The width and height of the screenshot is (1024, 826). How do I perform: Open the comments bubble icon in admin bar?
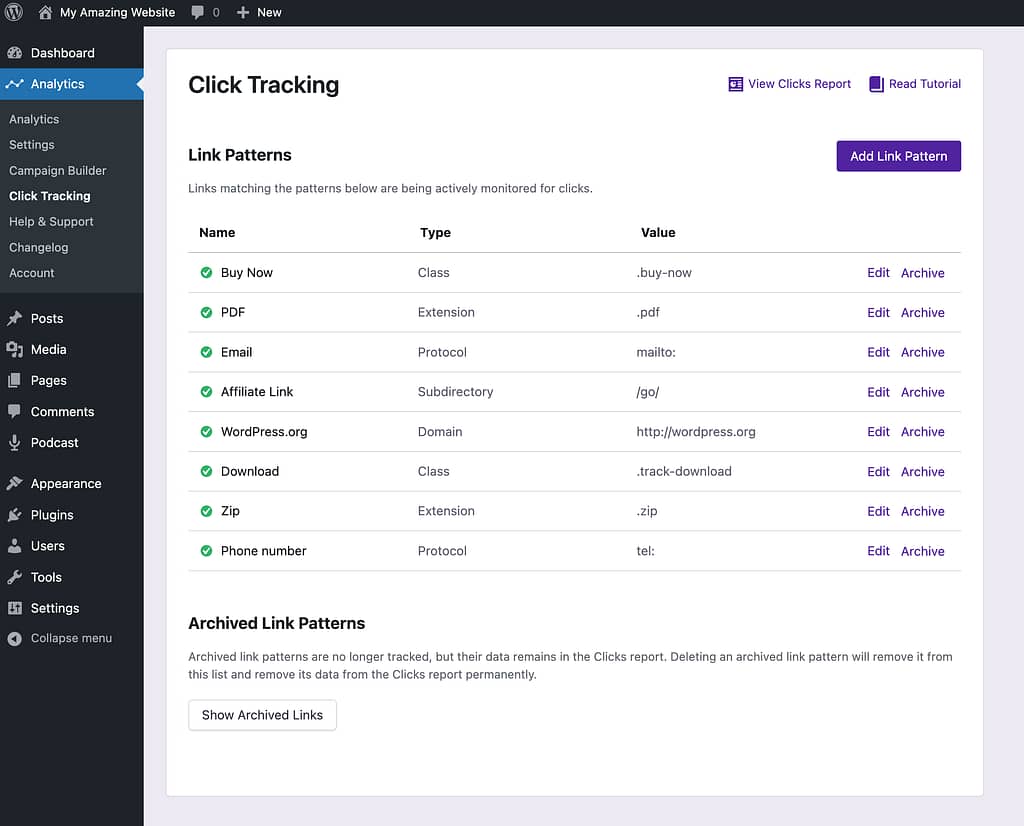(x=198, y=12)
